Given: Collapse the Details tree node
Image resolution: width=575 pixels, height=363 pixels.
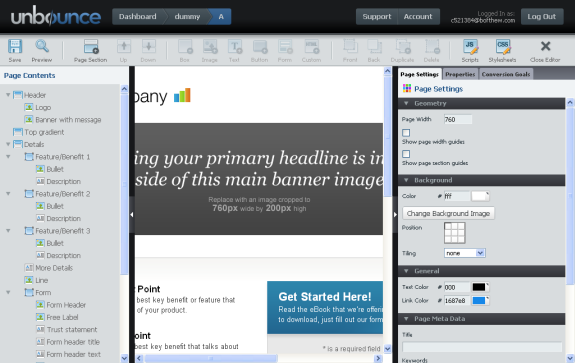Looking at the screenshot, I should 8,144.
